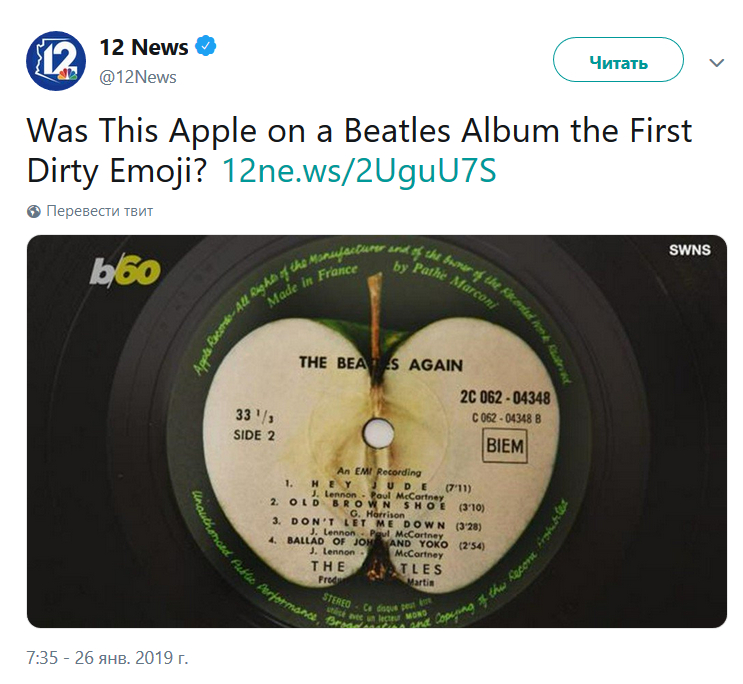This screenshot has width=743, height=684.
Task: Click the HEY JUDE track listing
Action: tap(370, 486)
